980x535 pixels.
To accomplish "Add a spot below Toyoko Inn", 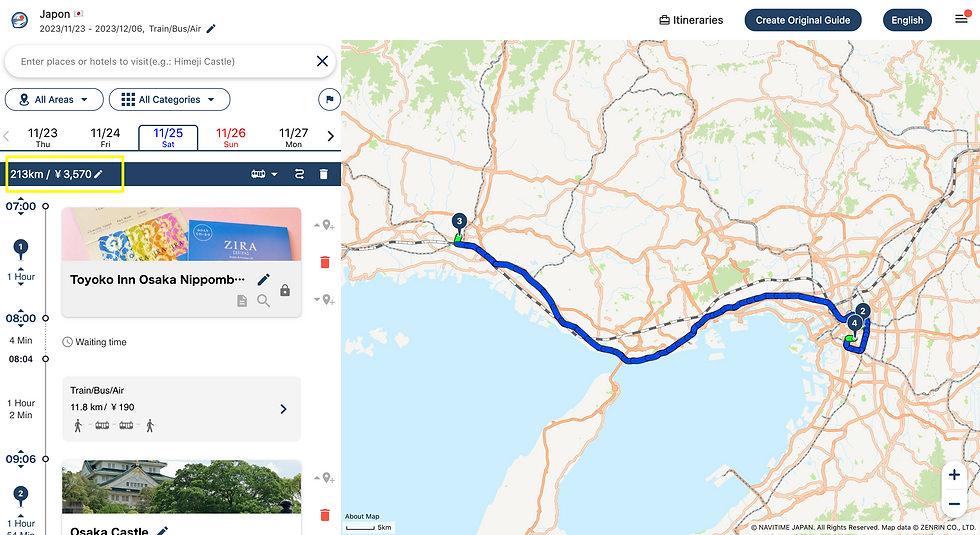I will coord(325,300).
